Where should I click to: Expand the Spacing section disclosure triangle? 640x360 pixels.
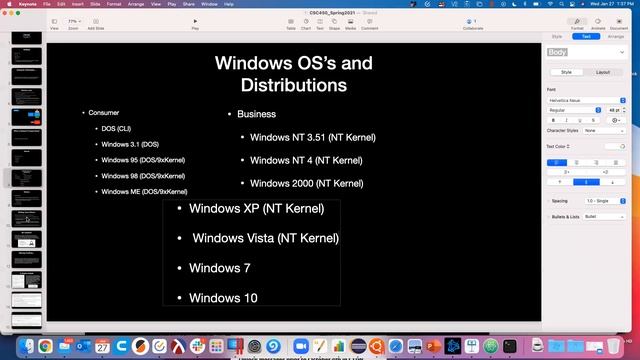(x=549, y=201)
